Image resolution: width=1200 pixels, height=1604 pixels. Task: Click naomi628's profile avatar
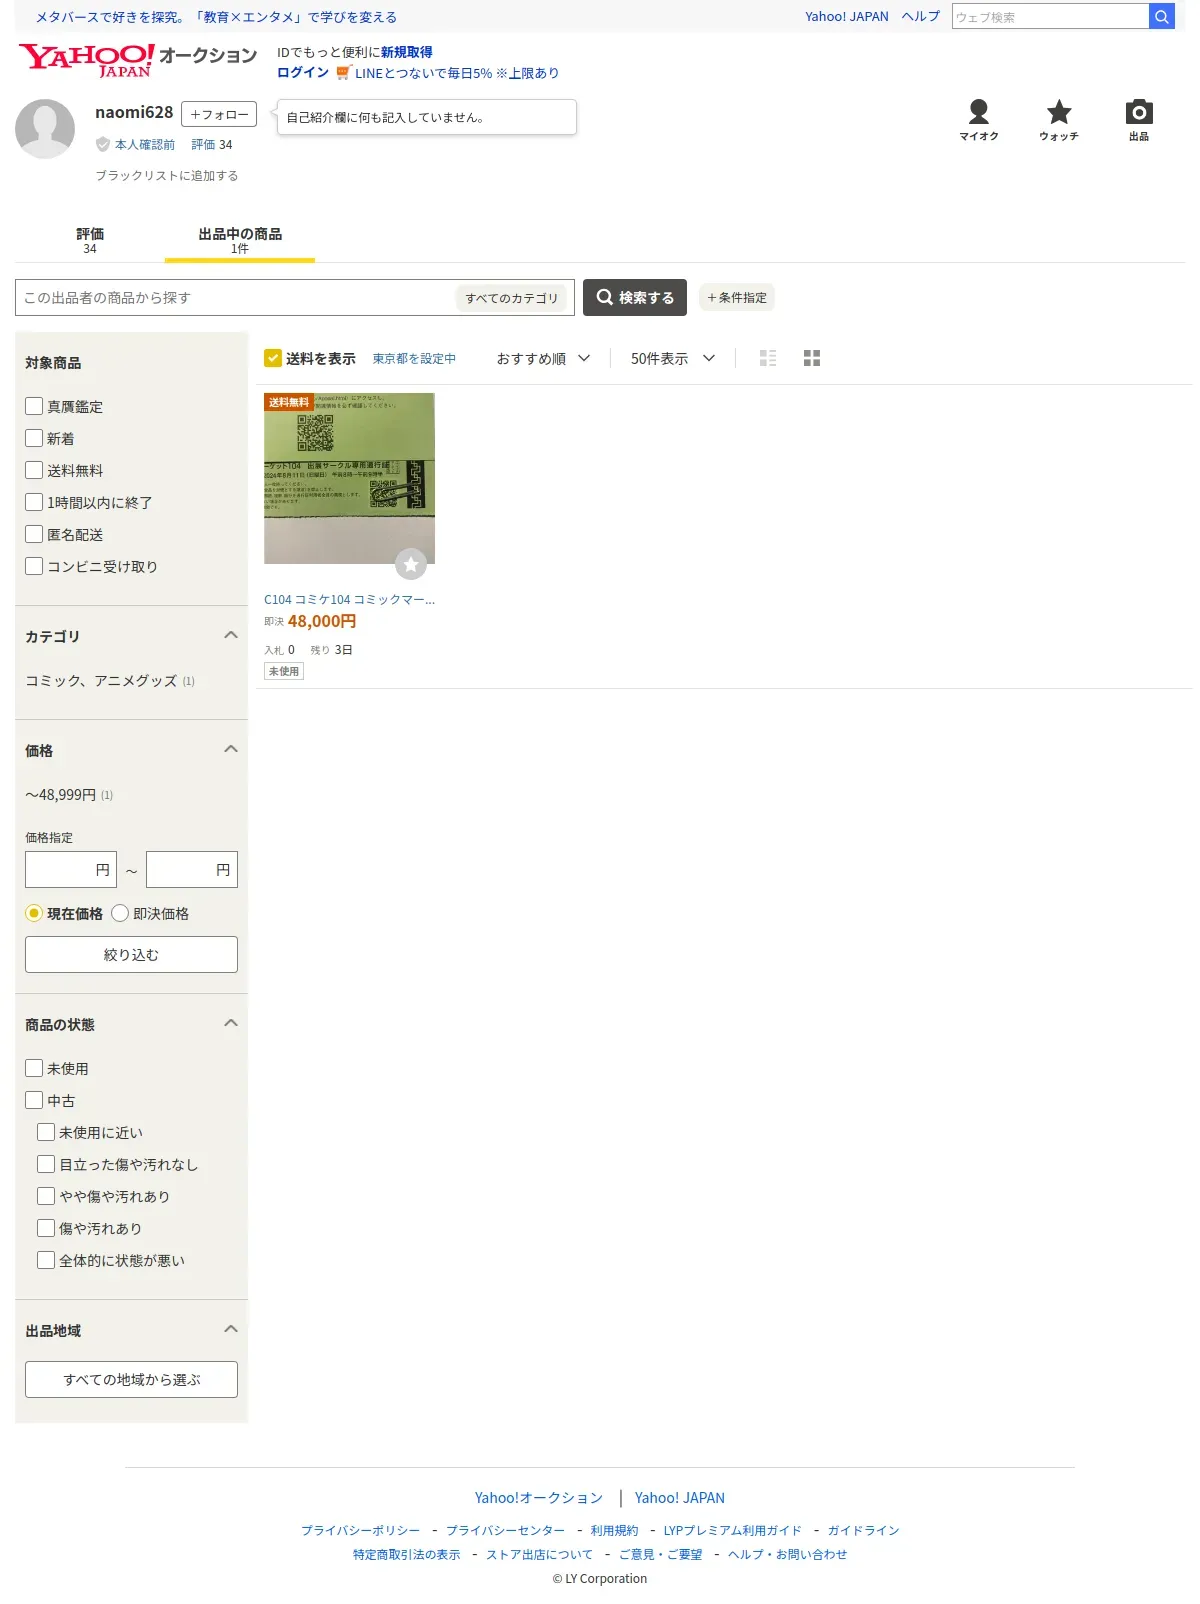(x=45, y=129)
